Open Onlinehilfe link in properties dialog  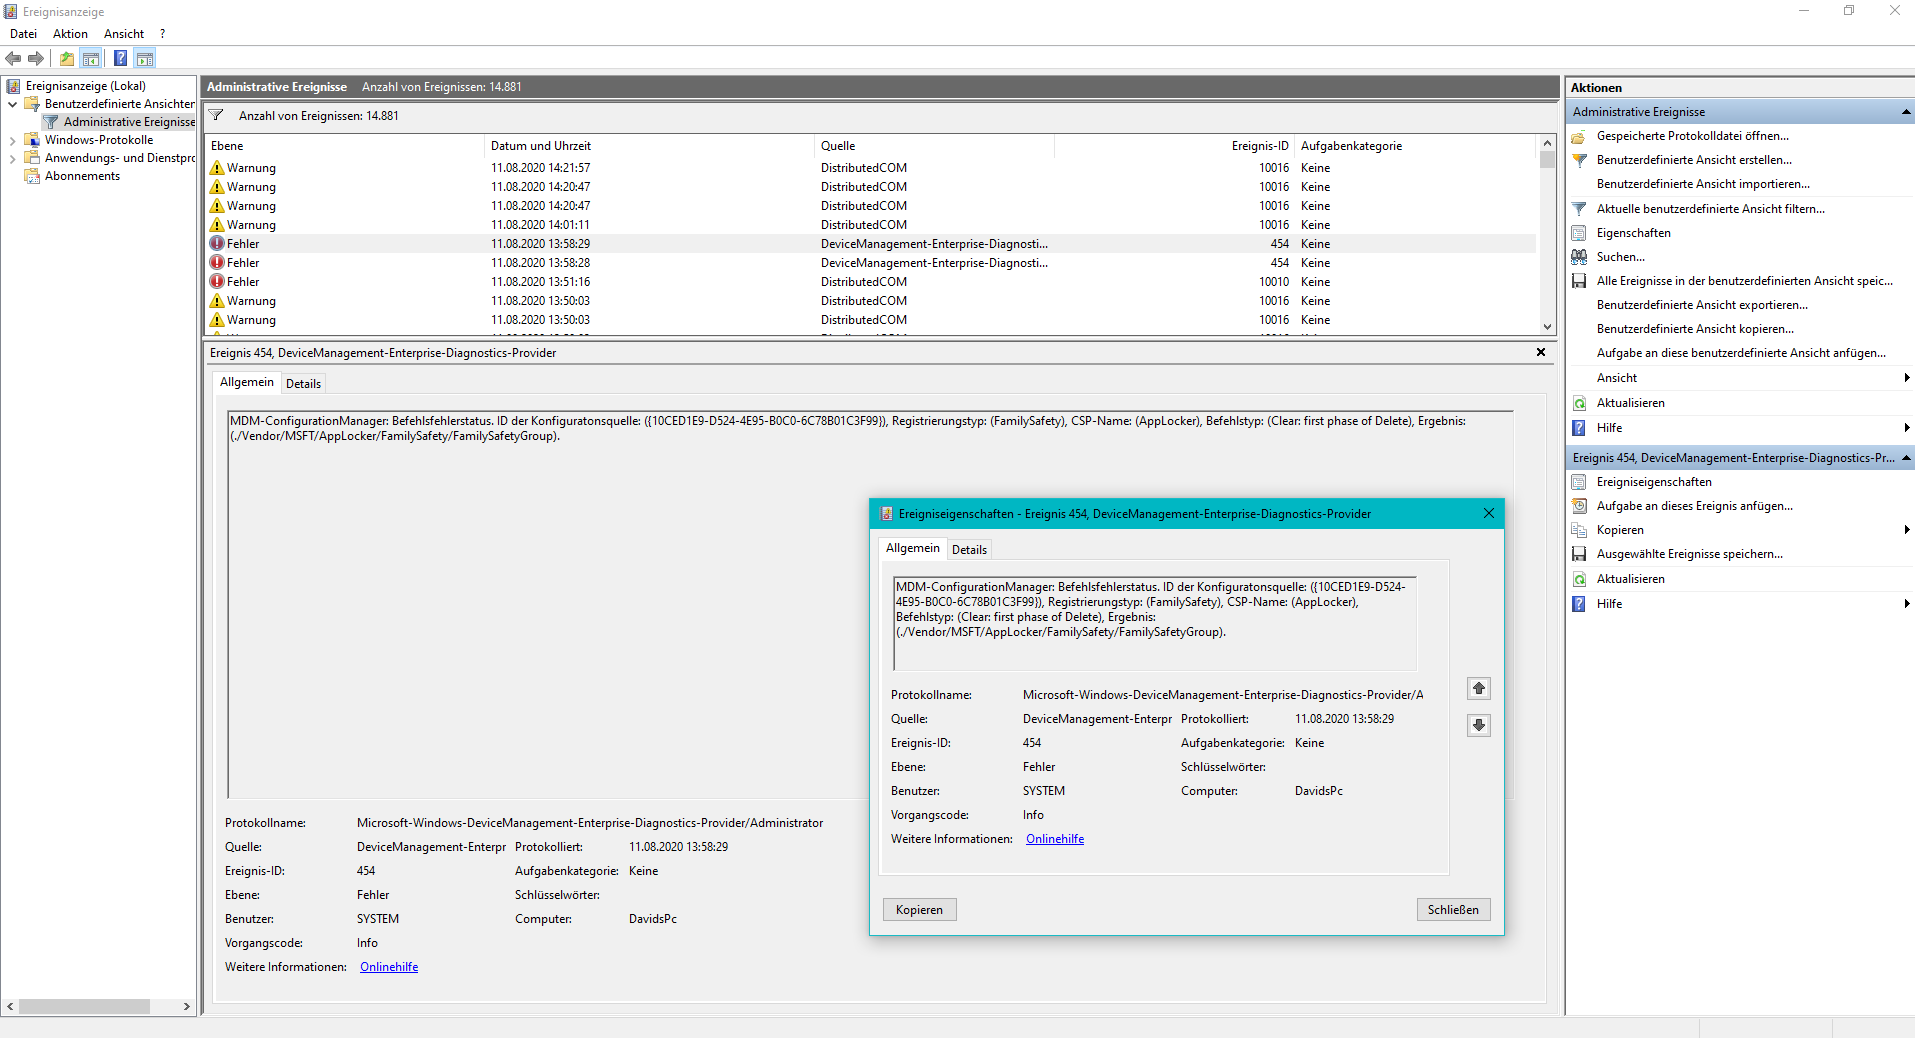[x=1055, y=839]
